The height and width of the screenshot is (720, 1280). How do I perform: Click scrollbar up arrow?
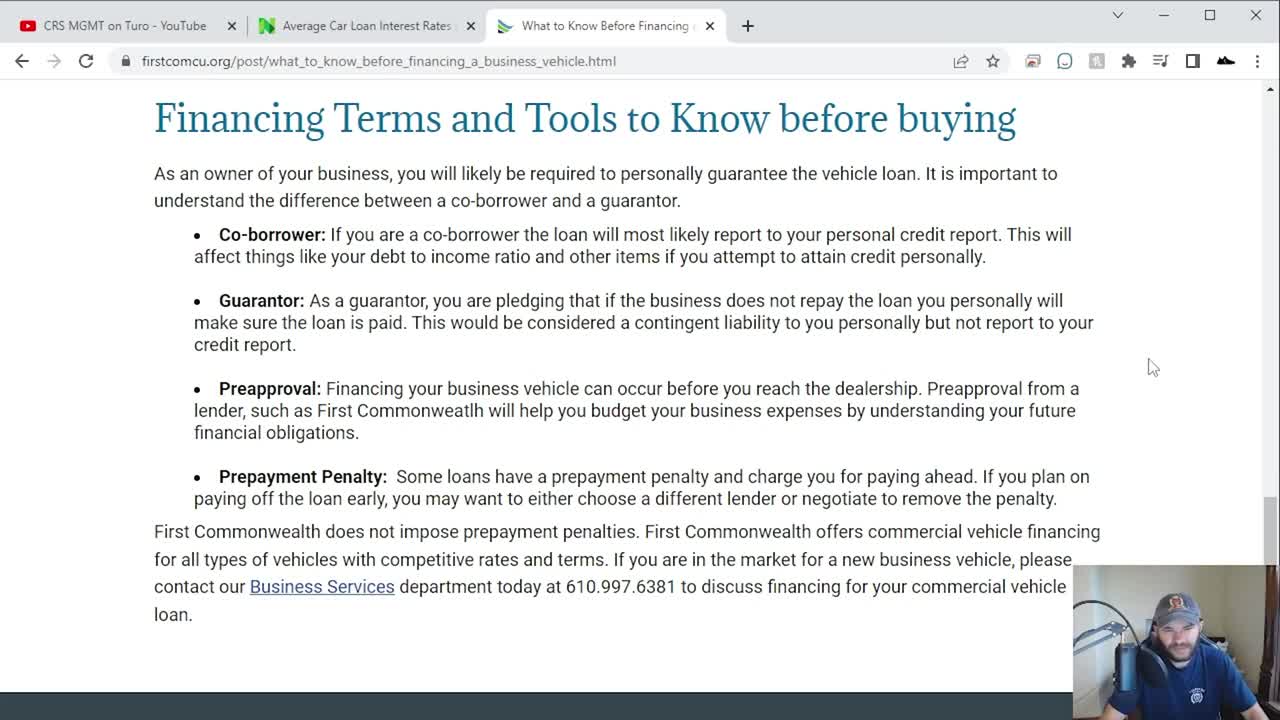pyautogui.click(x=1270, y=90)
